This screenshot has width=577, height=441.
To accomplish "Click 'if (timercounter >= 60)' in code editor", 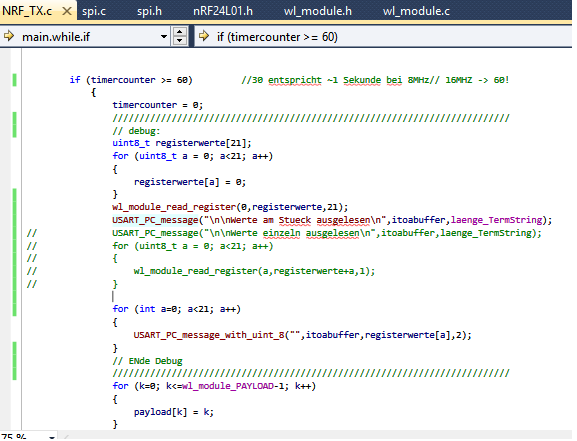I will [x=131, y=80].
